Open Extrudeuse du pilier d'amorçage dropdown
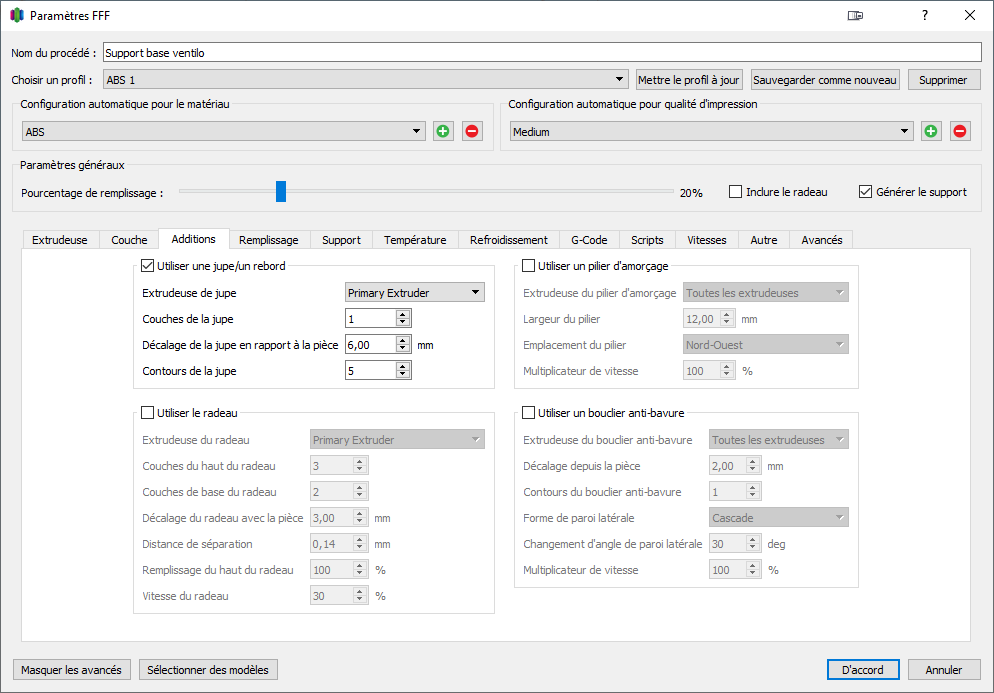The width and height of the screenshot is (994, 693). pos(765,292)
